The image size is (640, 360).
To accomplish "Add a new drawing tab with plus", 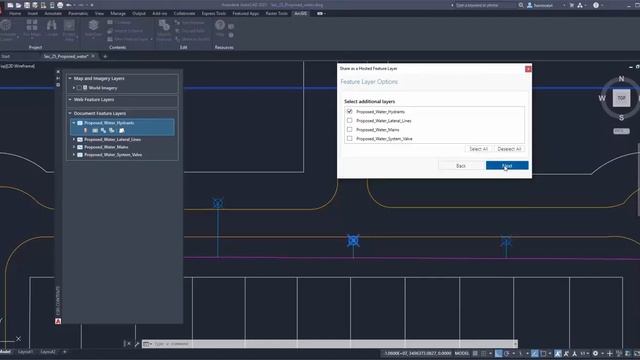I will point(105,56).
